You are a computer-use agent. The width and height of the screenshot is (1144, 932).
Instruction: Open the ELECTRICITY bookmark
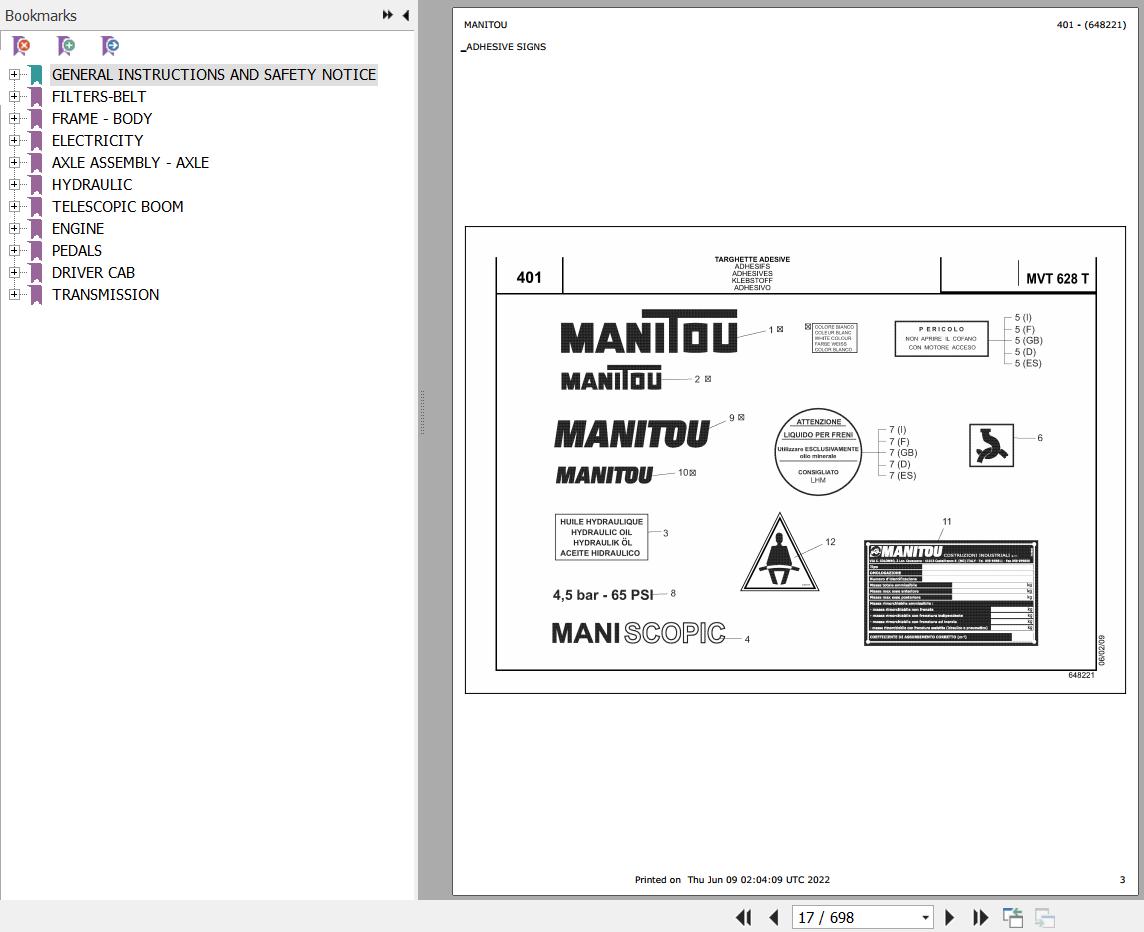pos(97,140)
